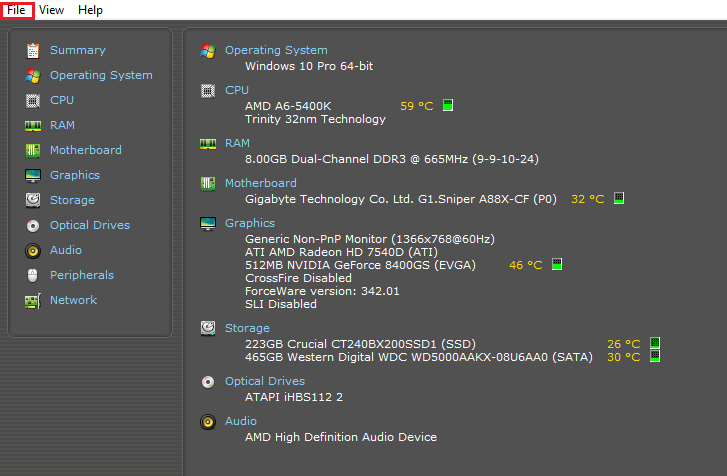
Task: Click the Storage hard drive icon in sidebar
Action: [x=33, y=200]
